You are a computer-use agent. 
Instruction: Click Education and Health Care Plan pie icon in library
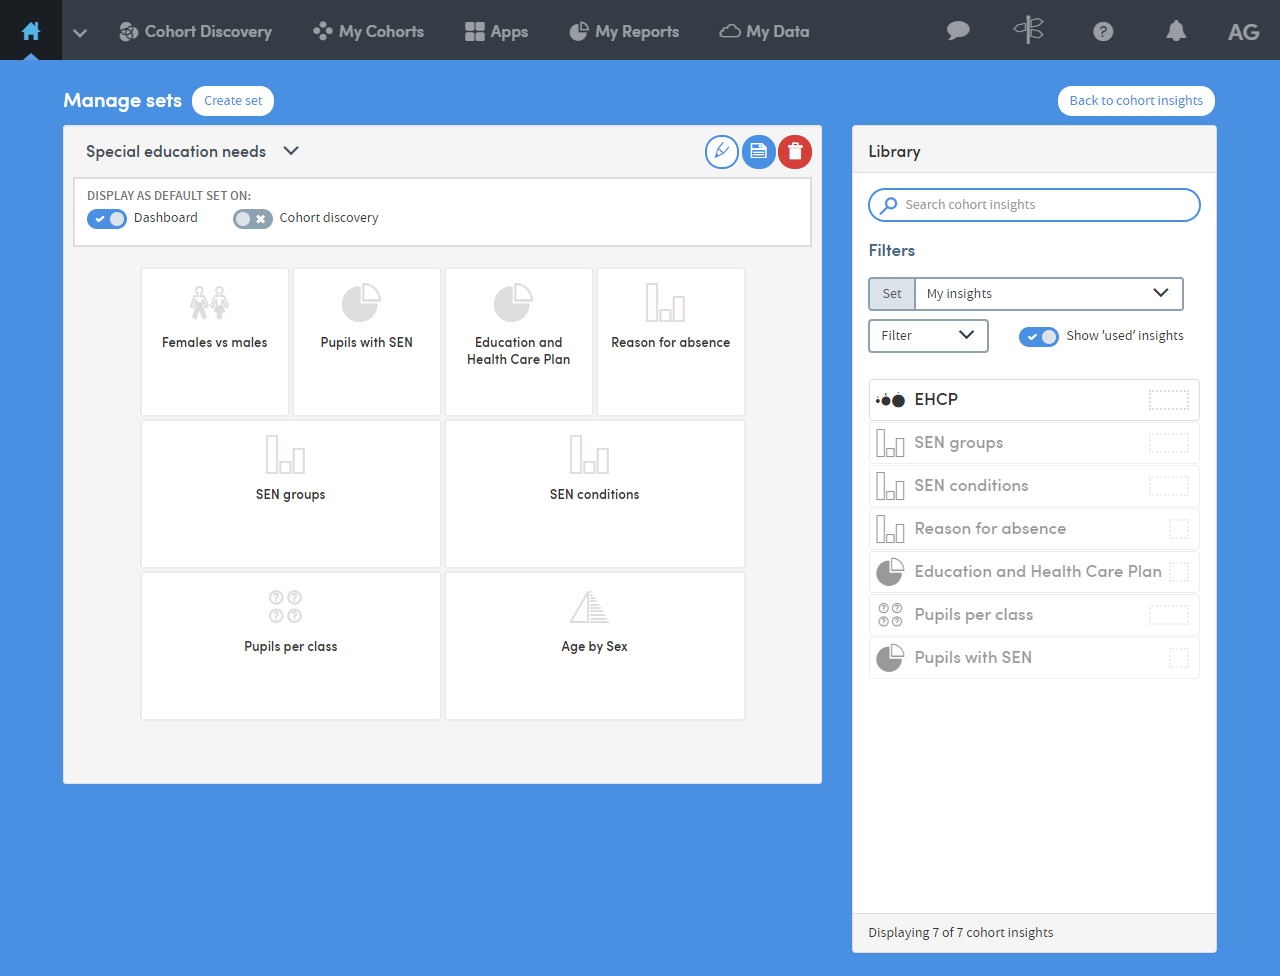pyautogui.click(x=890, y=572)
